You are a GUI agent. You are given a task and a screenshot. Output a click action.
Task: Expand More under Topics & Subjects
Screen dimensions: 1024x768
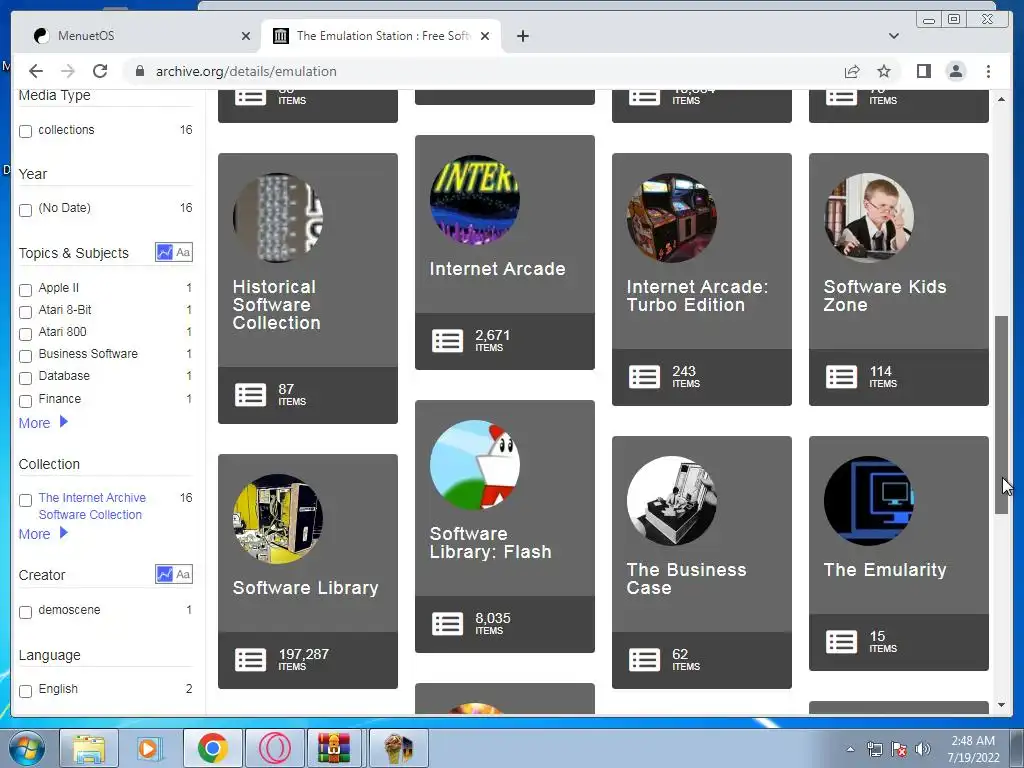(x=43, y=423)
